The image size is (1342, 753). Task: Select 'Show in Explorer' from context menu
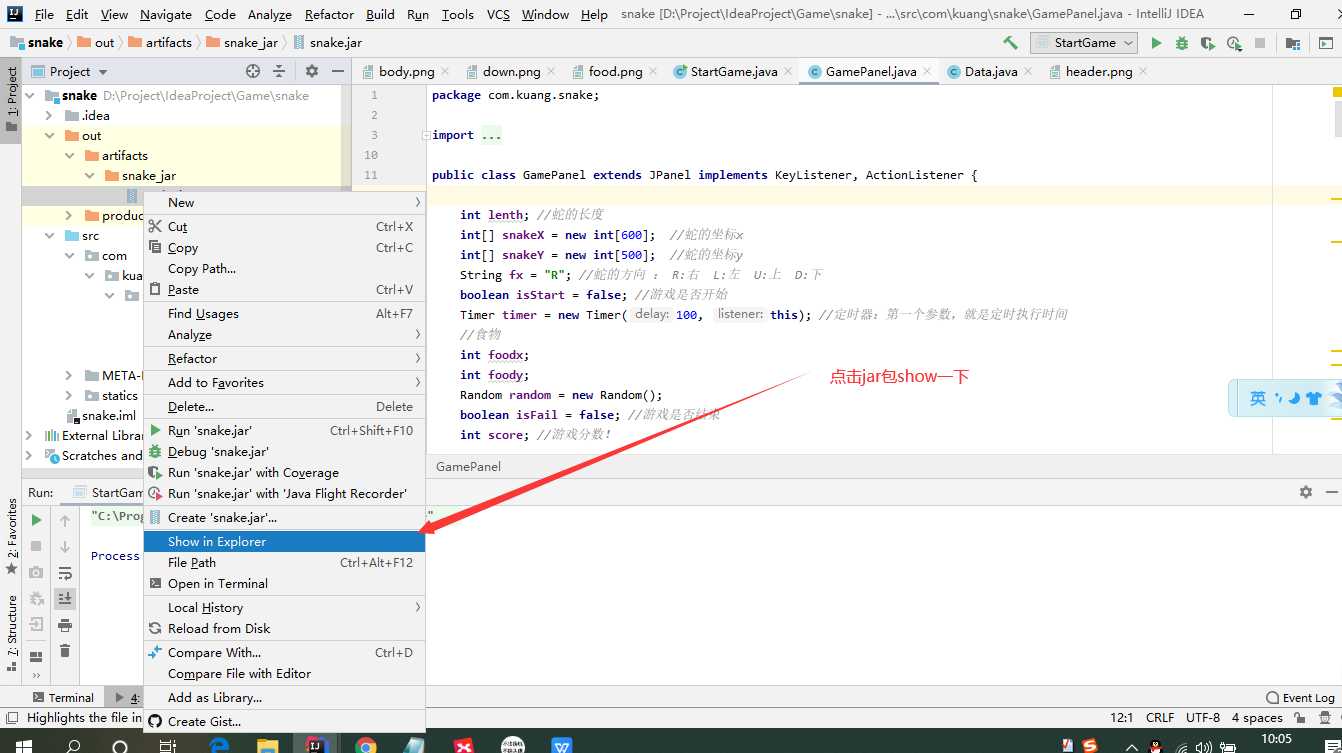[x=284, y=541]
